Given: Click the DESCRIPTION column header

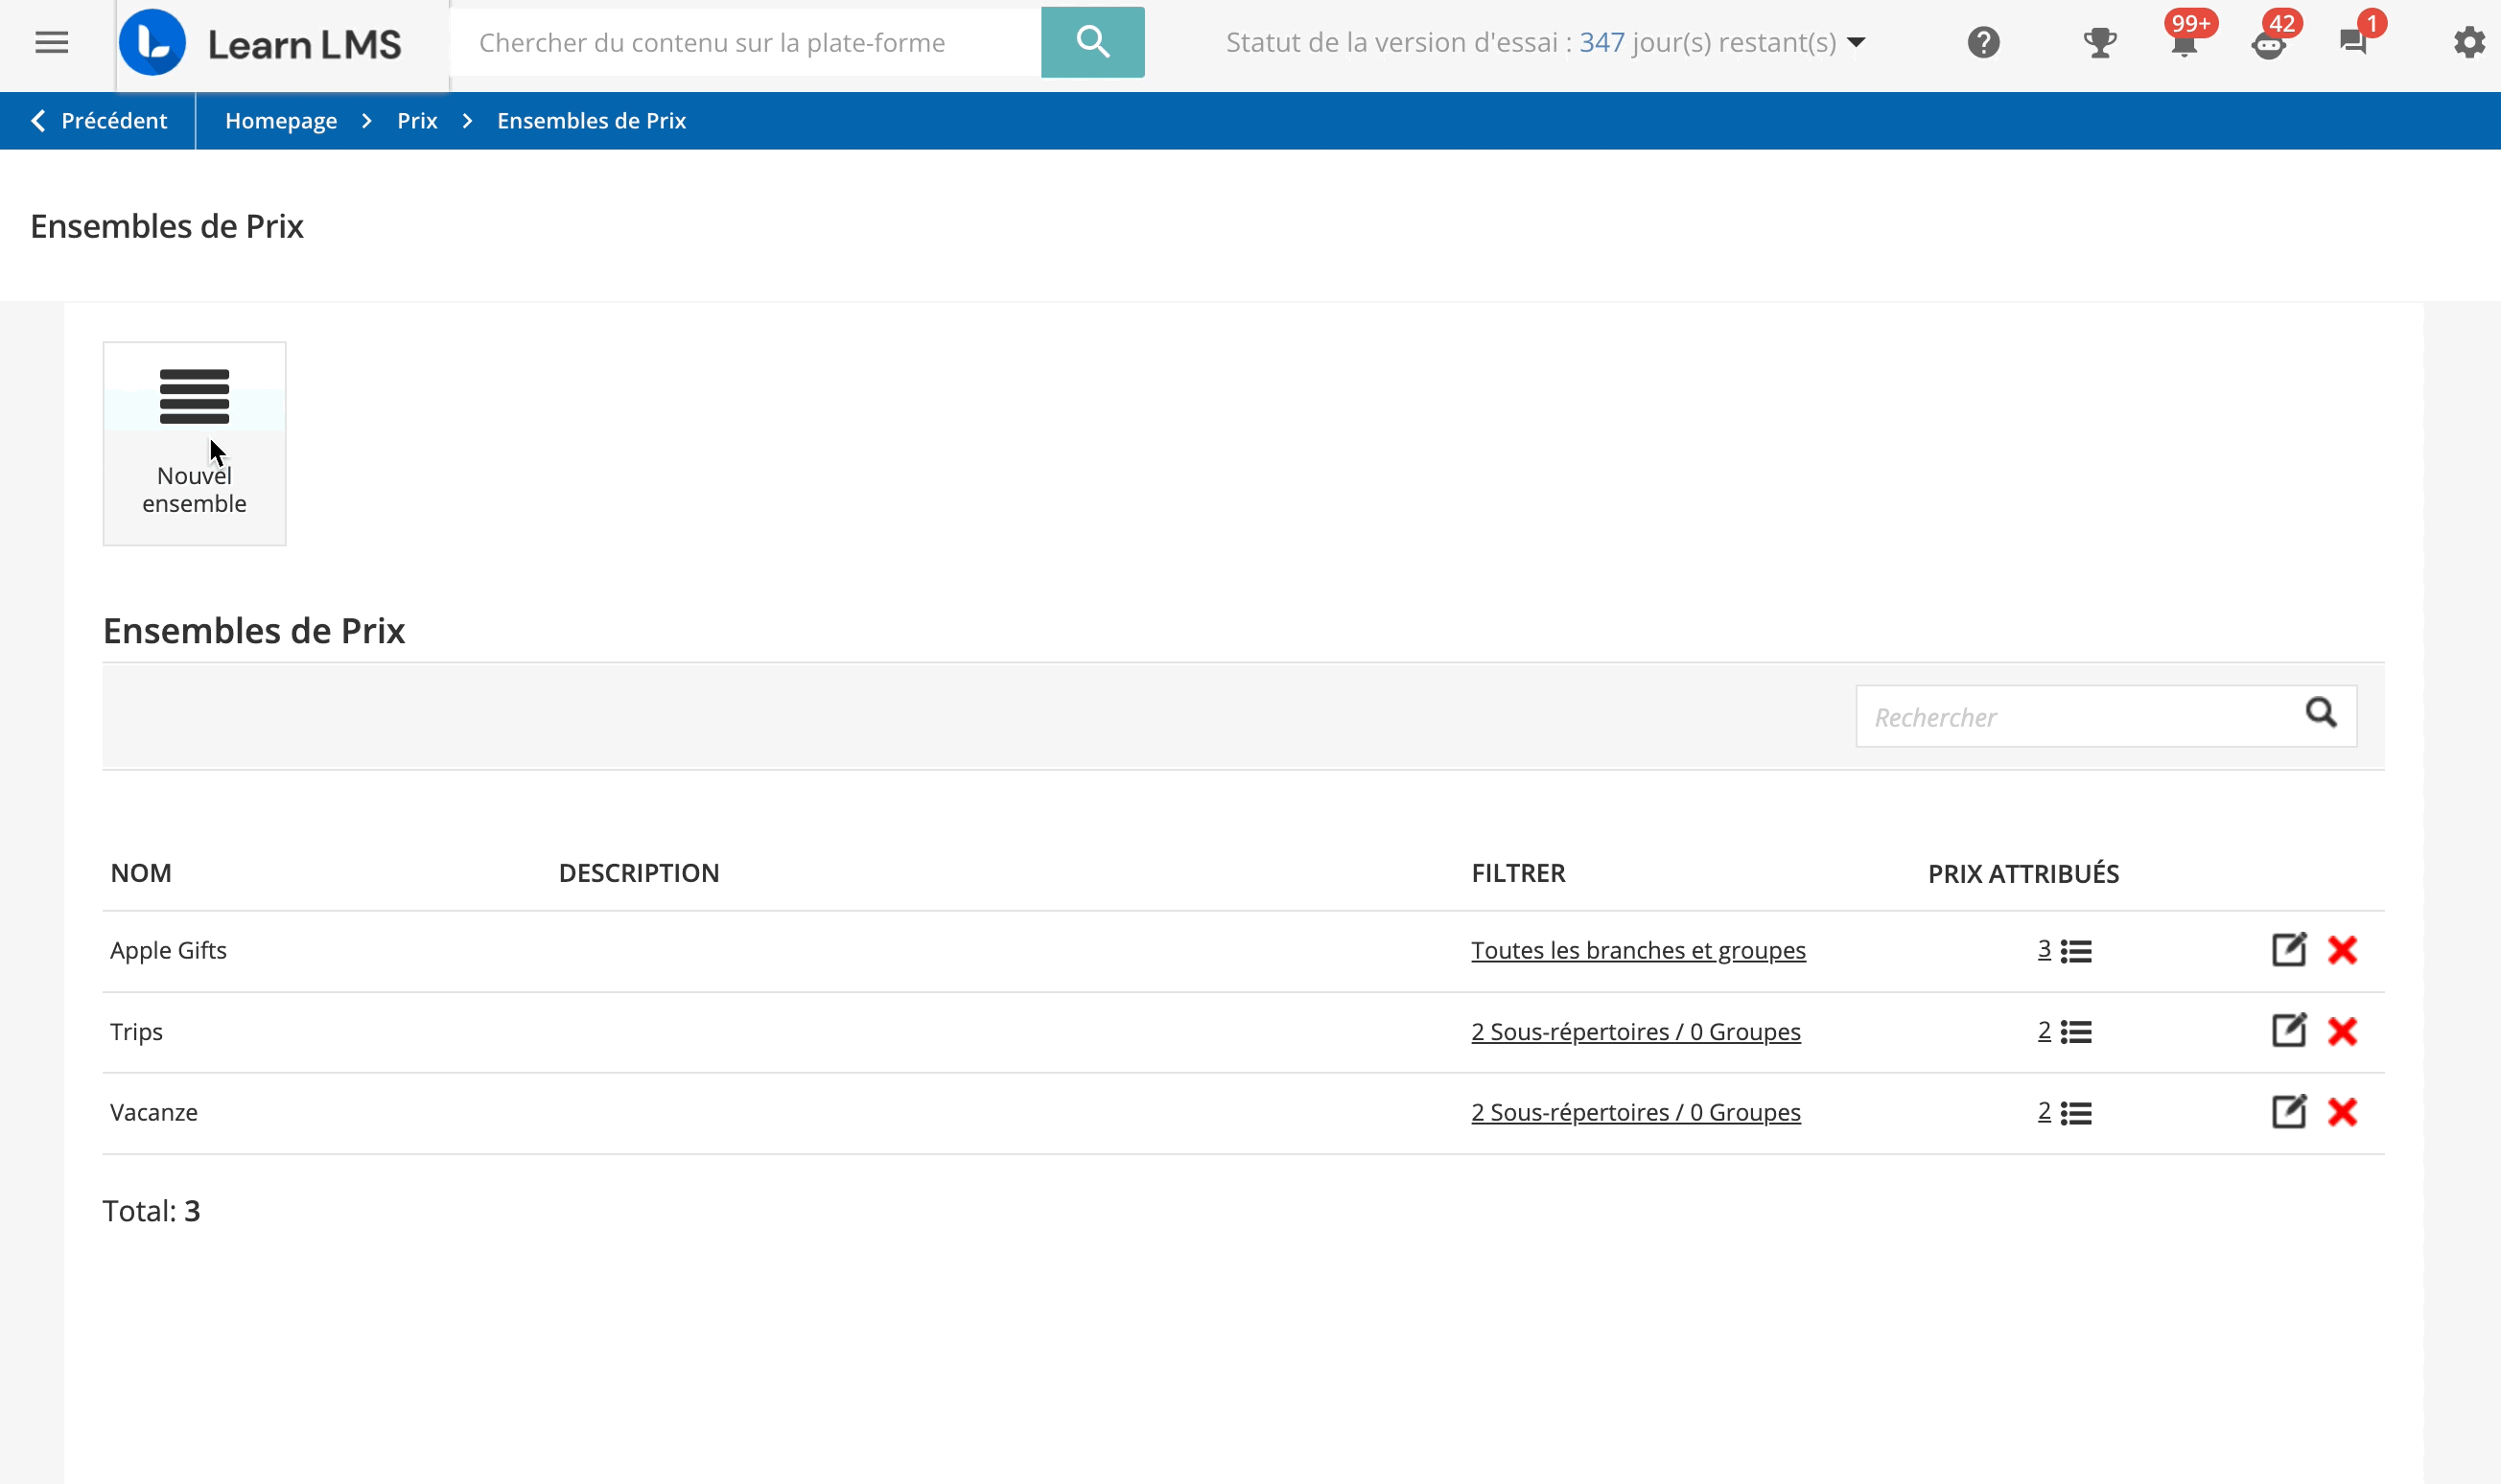Looking at the screenshot, I should [639, 873].
